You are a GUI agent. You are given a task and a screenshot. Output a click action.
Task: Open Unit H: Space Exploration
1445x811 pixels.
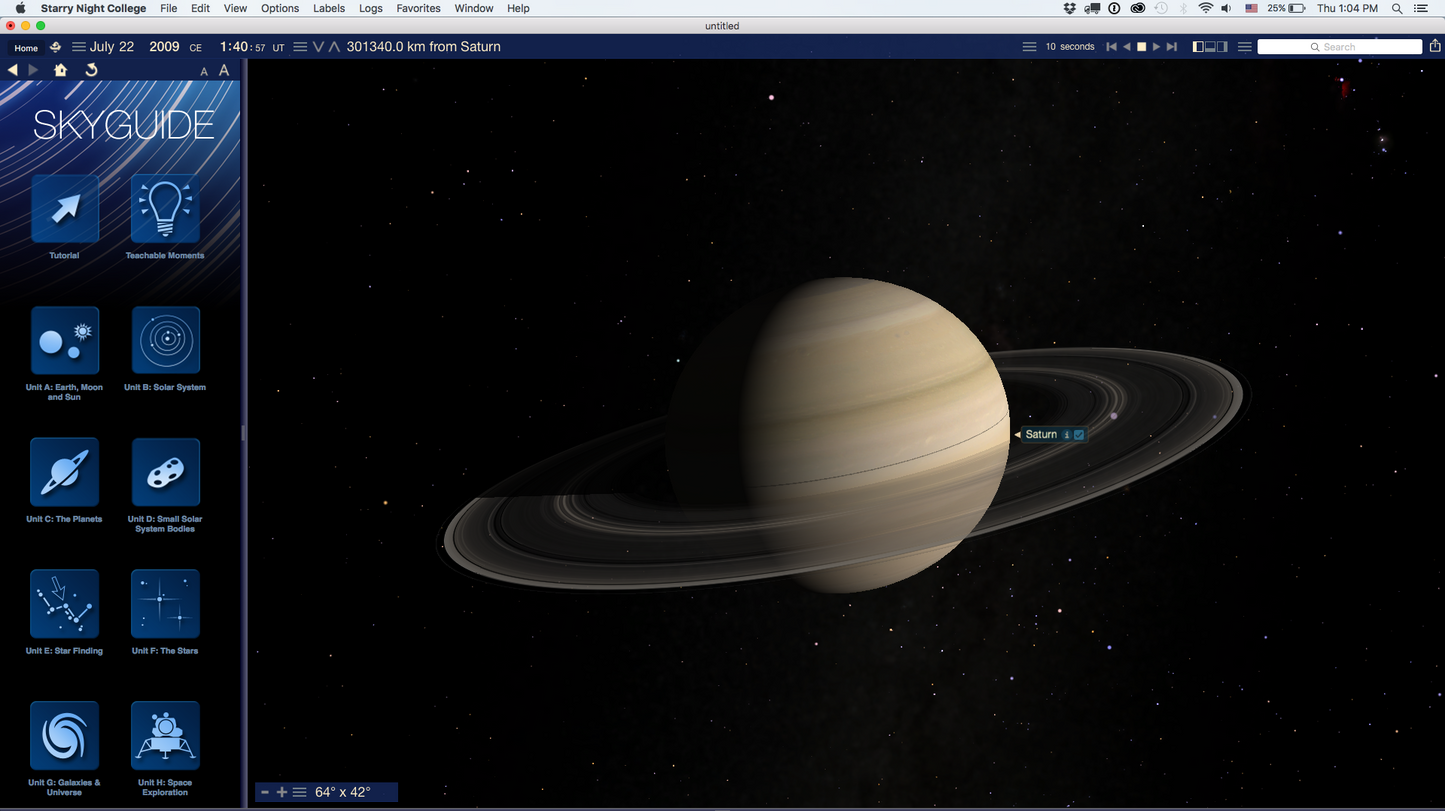click(165, 736)
